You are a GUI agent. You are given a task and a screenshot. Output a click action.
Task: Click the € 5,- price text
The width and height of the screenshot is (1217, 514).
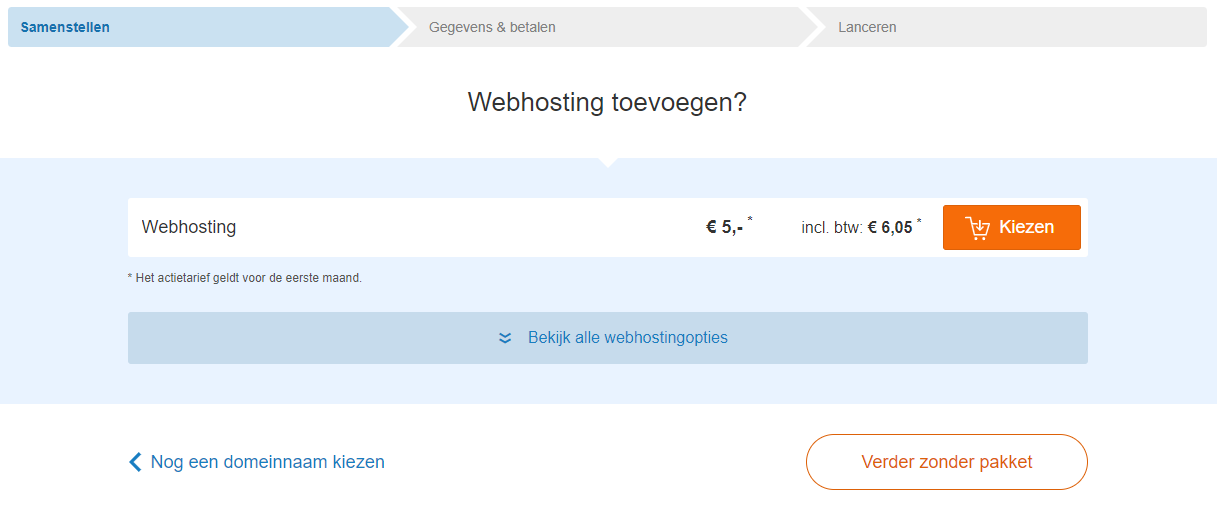pyautogui.click(x=725, y=227)
